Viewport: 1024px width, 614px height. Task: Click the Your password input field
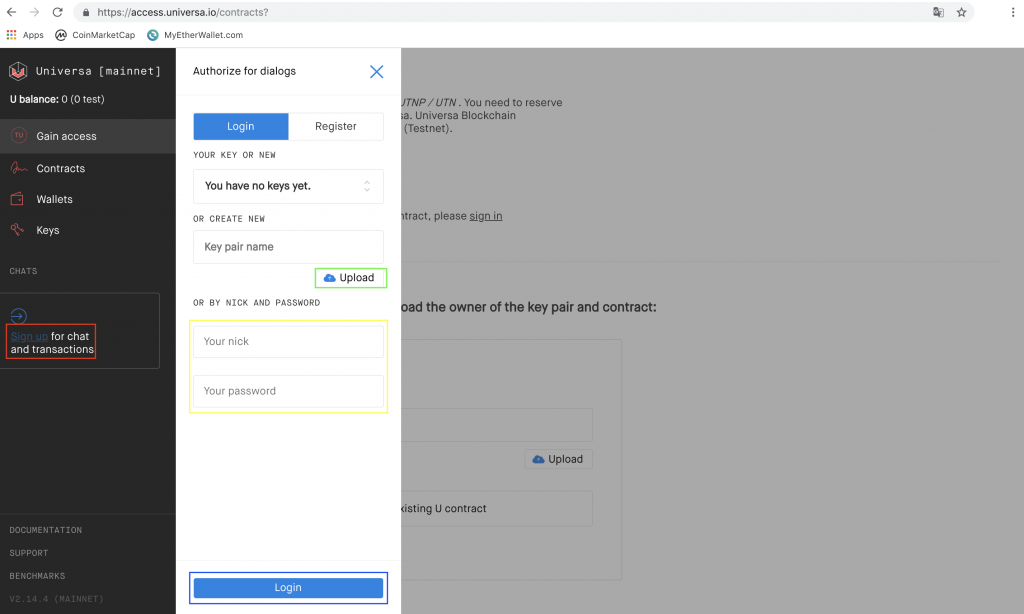[288, 391]
